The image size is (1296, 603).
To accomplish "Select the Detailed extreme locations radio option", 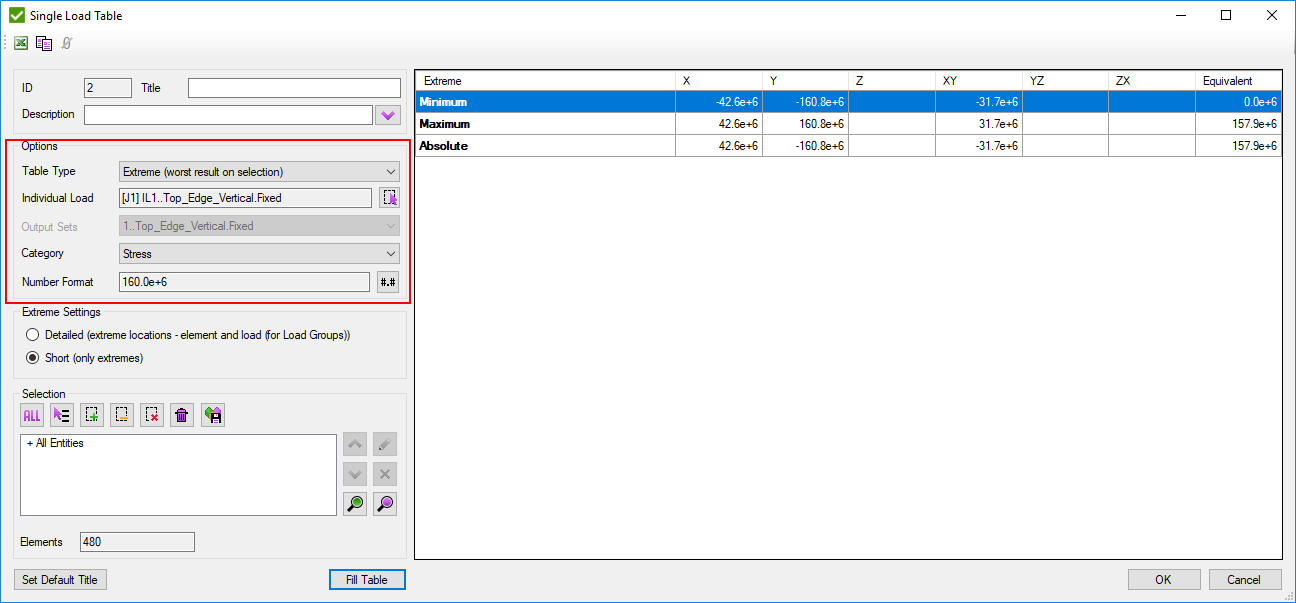I will point(33,335).
